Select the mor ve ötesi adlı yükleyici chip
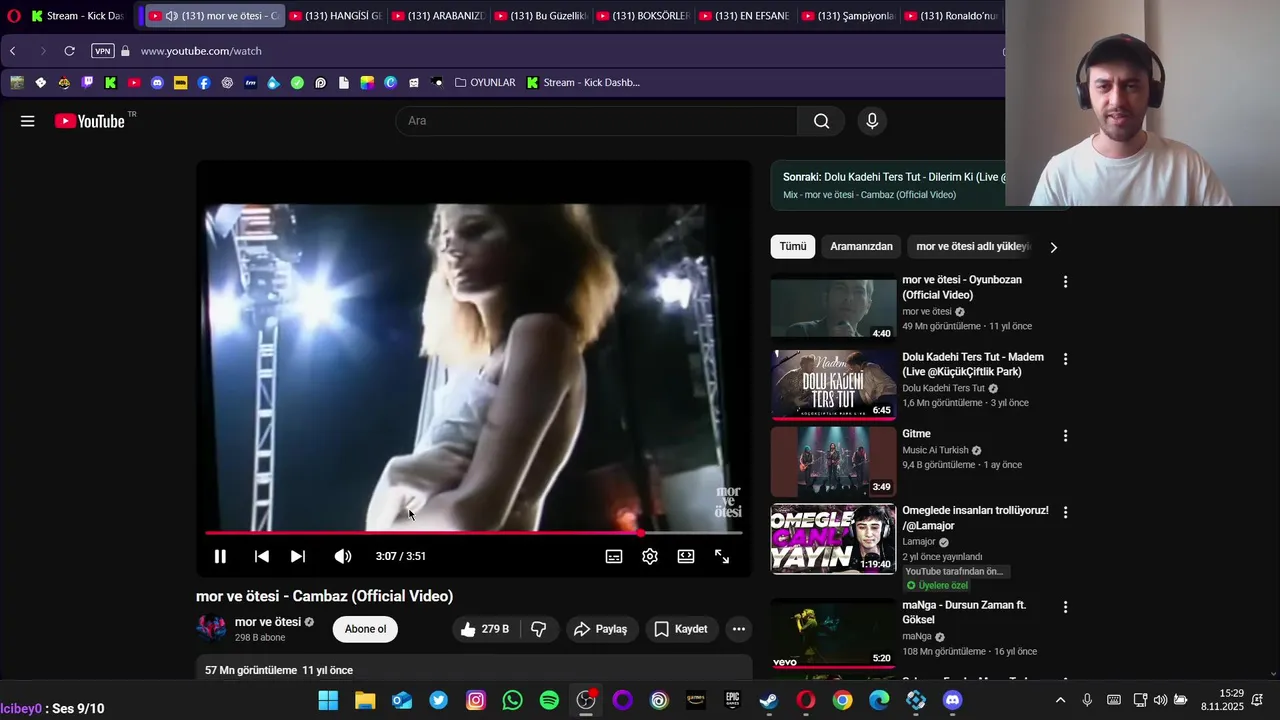 972,247
